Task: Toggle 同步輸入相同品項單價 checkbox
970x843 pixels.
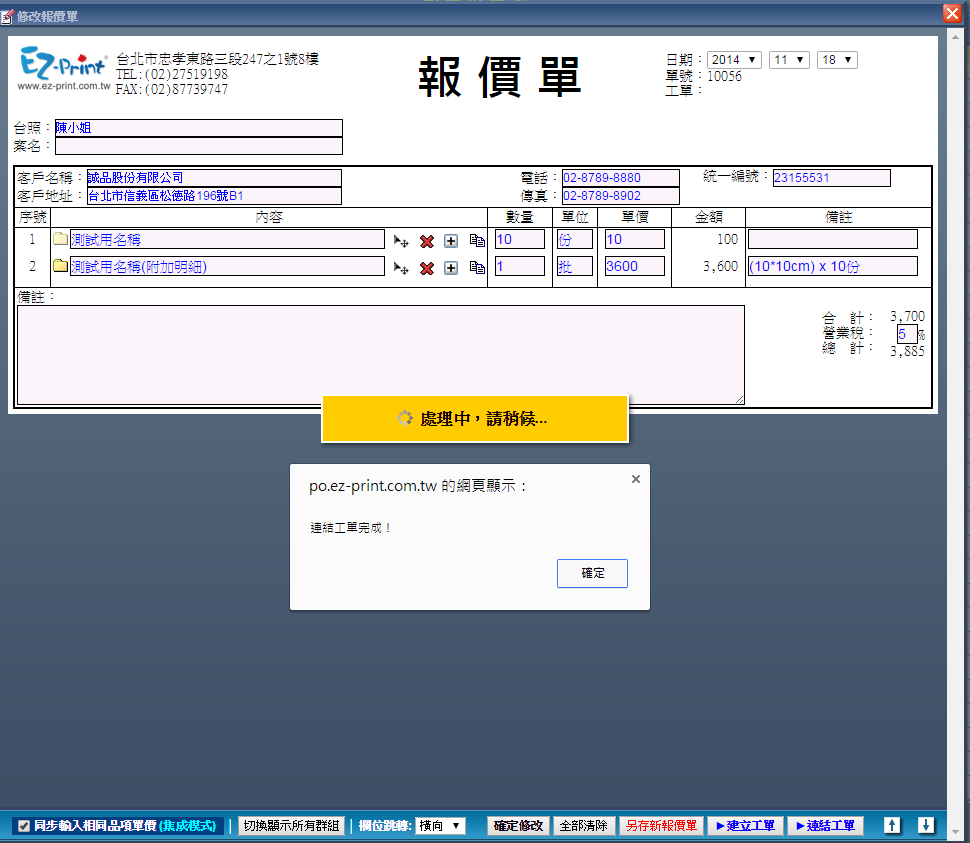Action: coord(24,826)
